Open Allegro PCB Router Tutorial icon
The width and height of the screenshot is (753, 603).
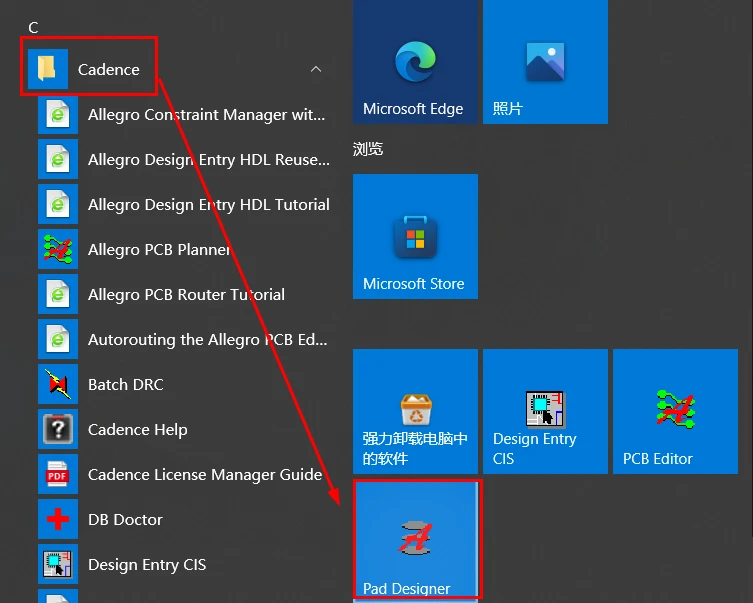point(58,294)
